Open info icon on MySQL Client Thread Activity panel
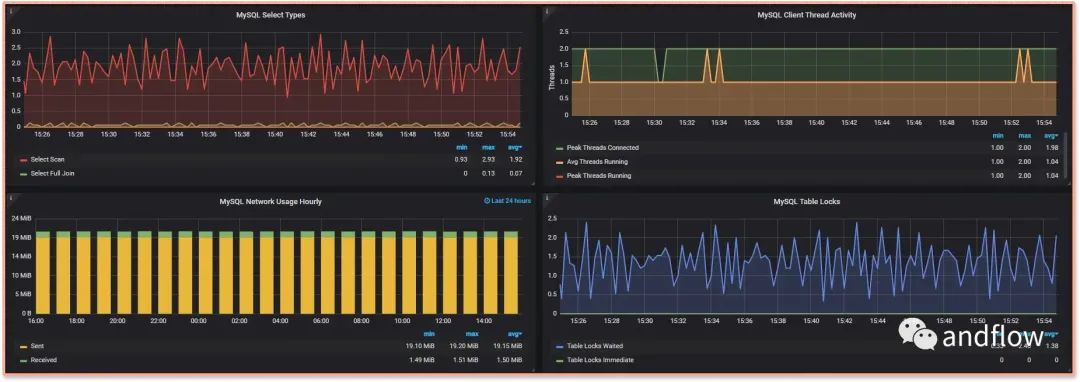This screenshot has height=382, width=1080. (547, 12)
